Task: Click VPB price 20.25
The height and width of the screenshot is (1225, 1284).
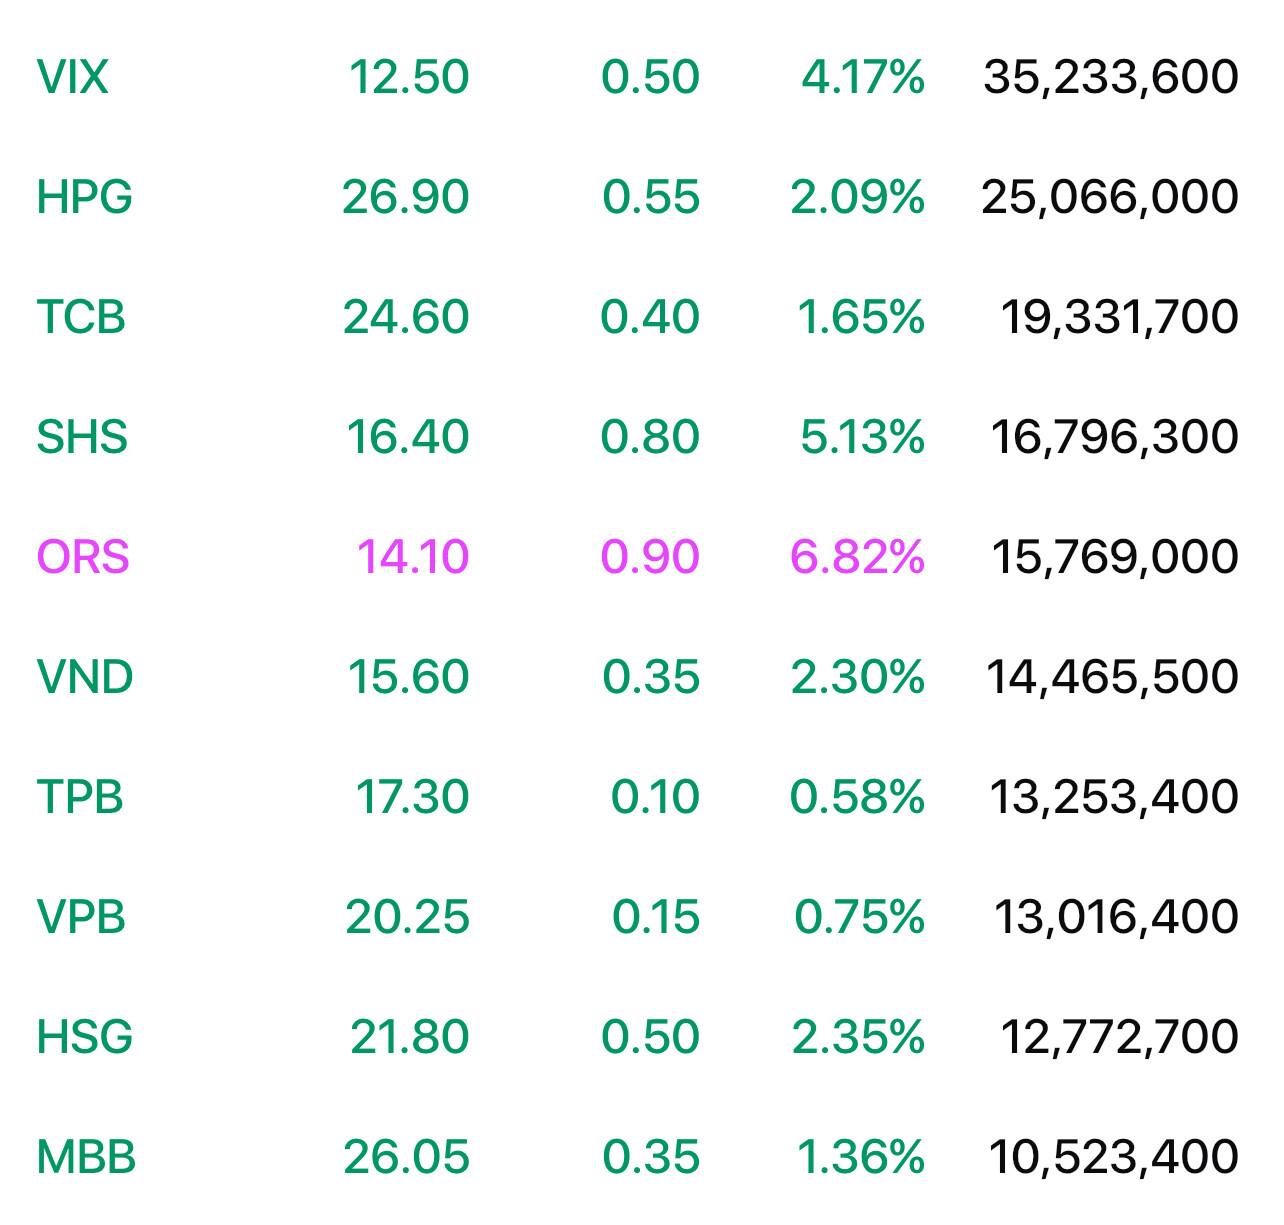Action: pos(407,917)
